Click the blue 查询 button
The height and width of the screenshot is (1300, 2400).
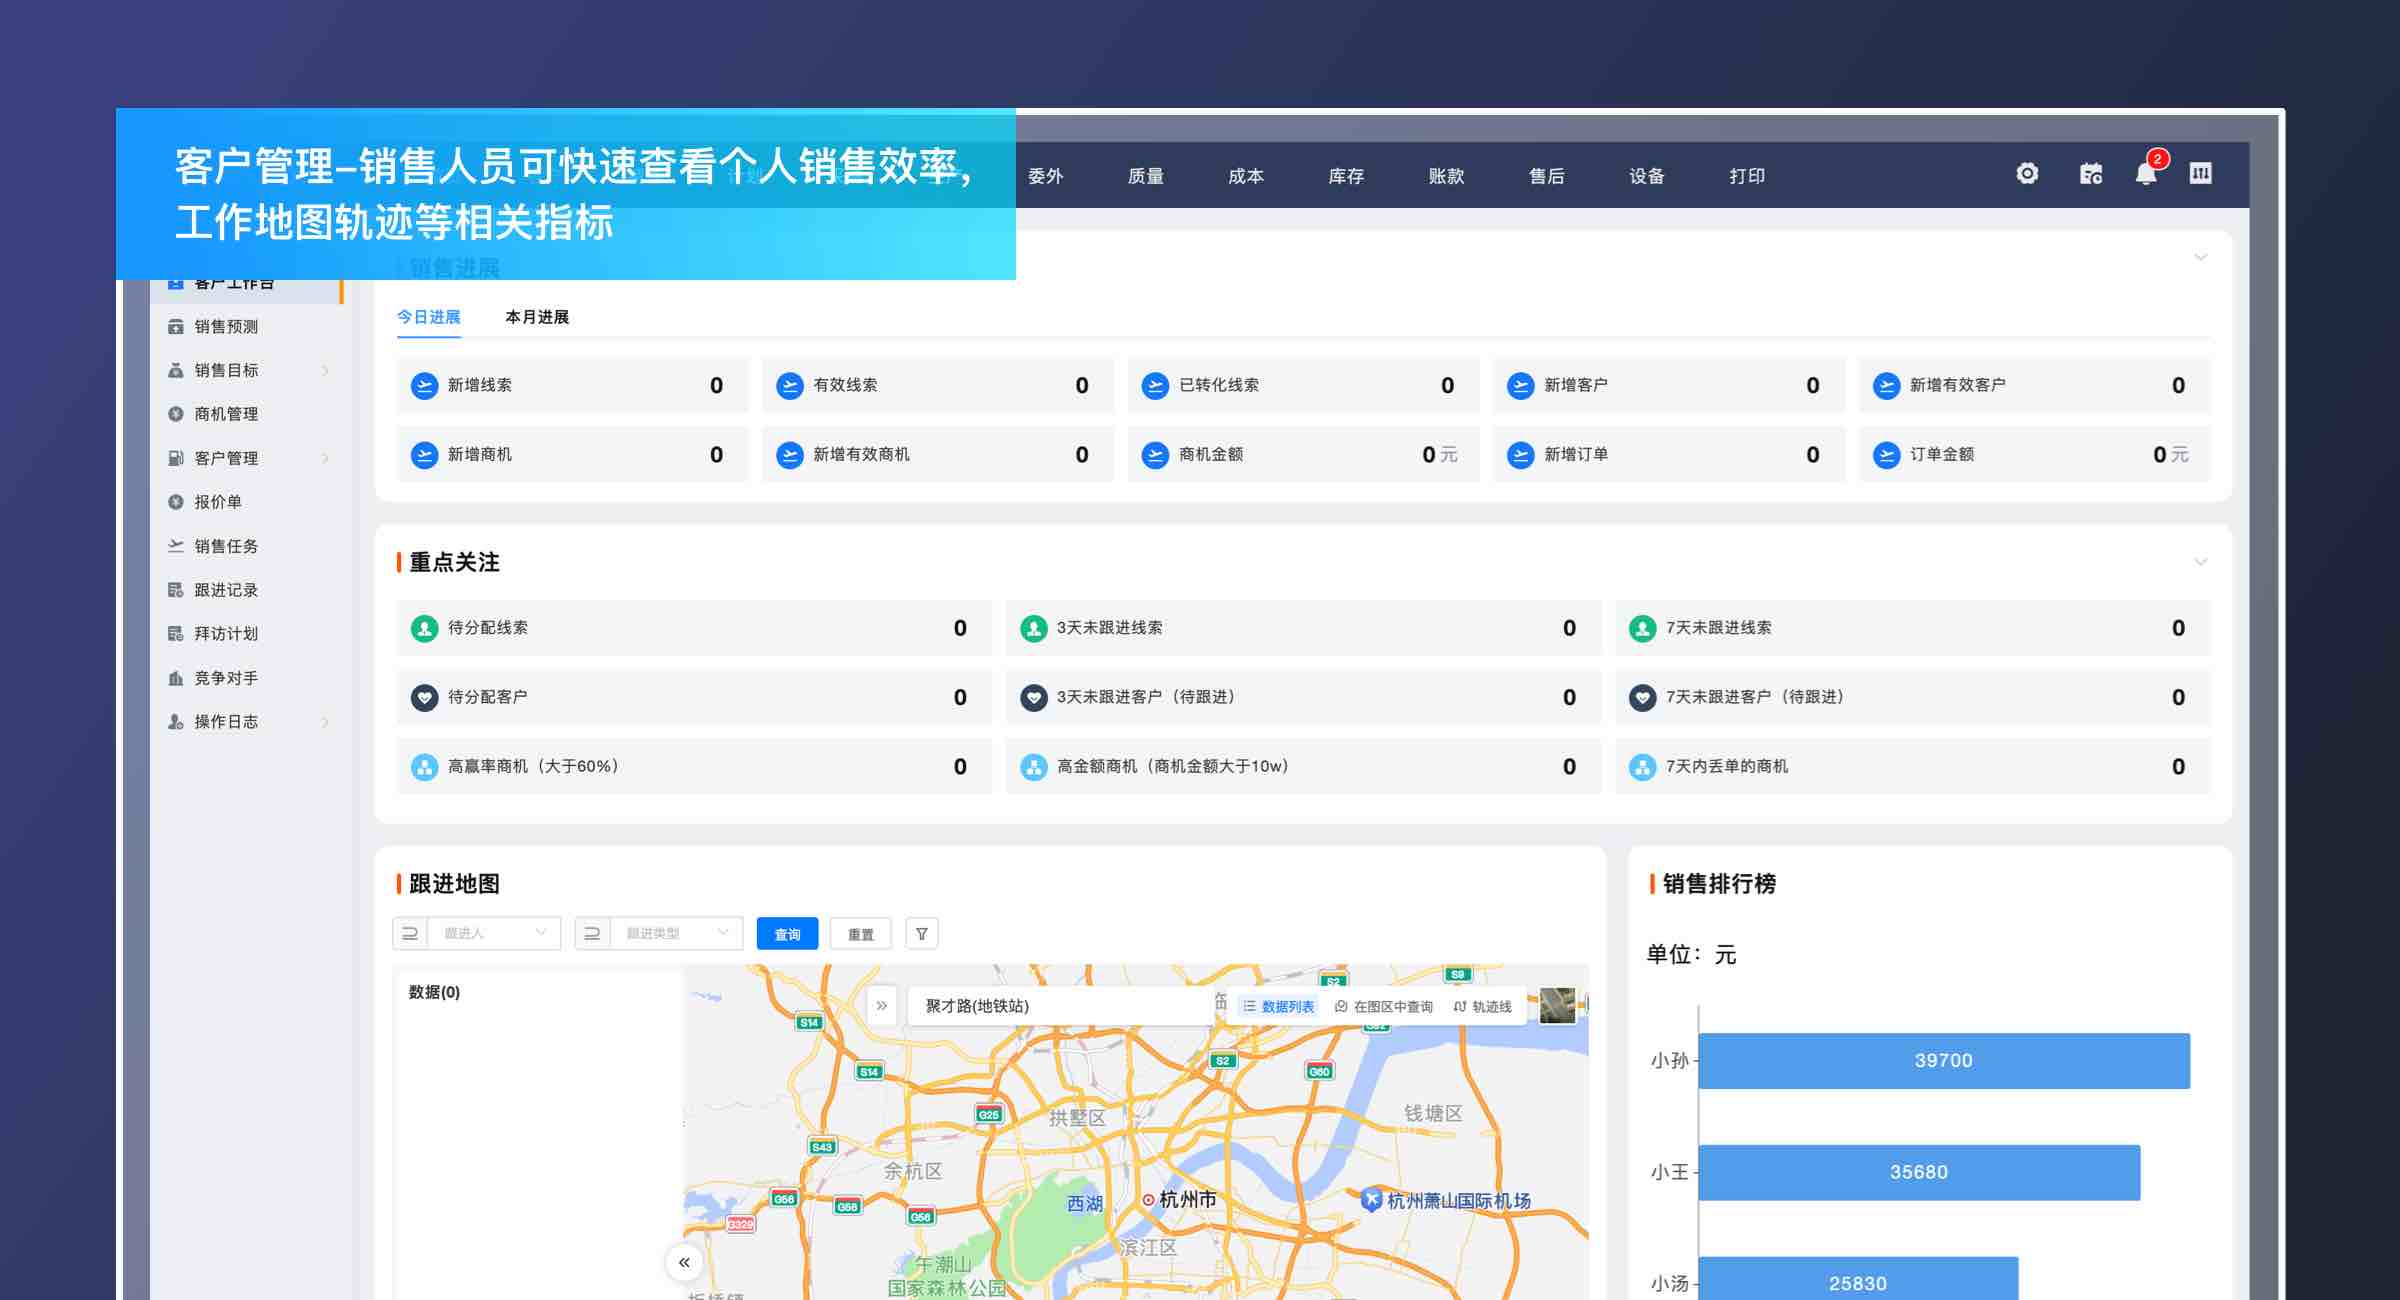tap(787, 934)
